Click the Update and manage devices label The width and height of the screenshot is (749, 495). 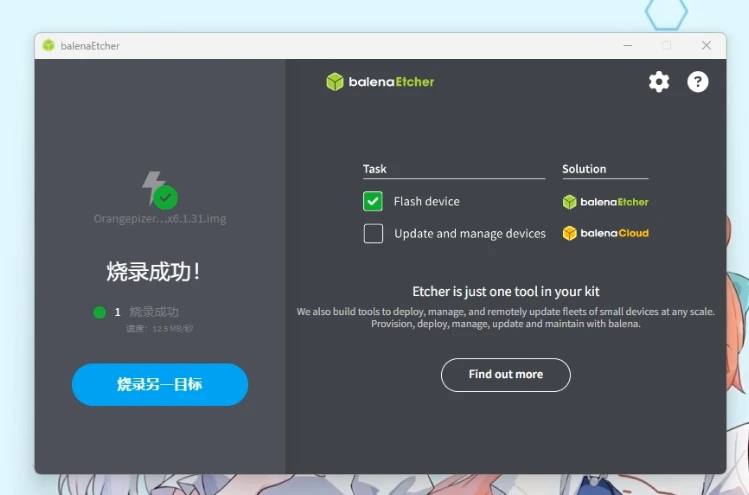click(x=470, y=234)
